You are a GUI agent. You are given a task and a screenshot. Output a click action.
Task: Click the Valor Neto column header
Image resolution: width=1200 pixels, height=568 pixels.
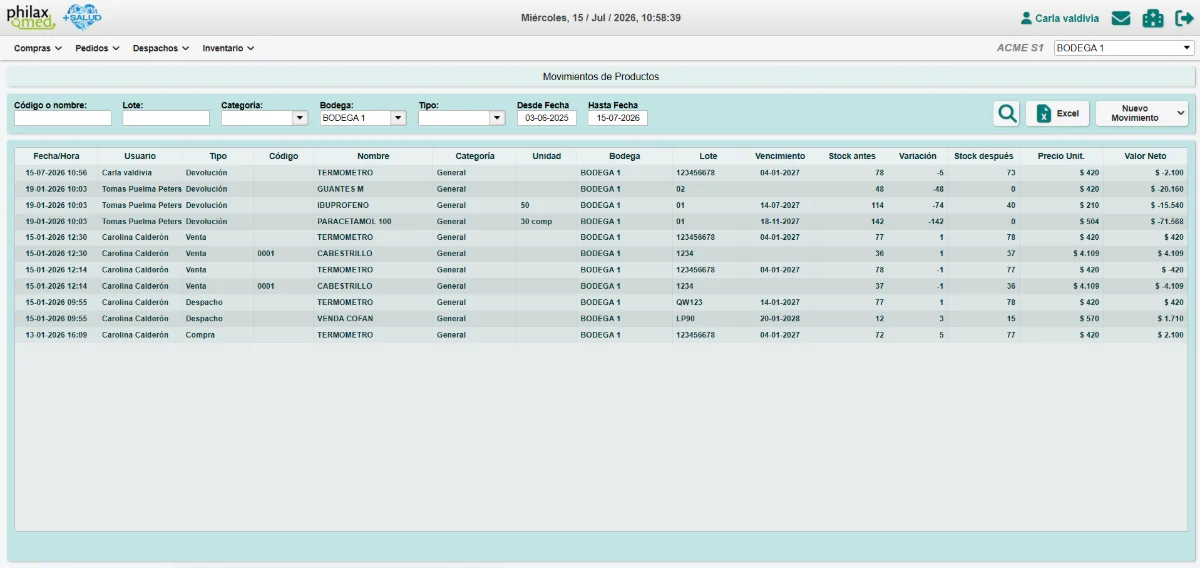(x=1145, y=156)
